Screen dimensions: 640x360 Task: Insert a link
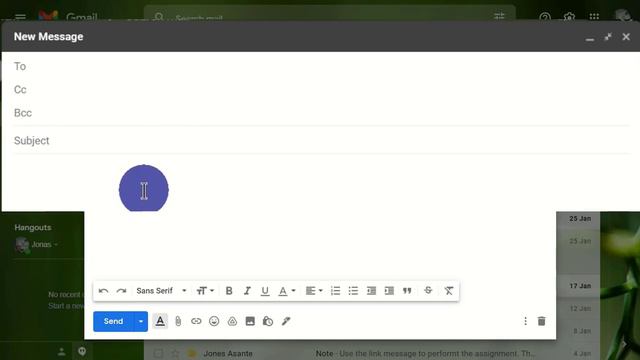(x=196, y=321)
